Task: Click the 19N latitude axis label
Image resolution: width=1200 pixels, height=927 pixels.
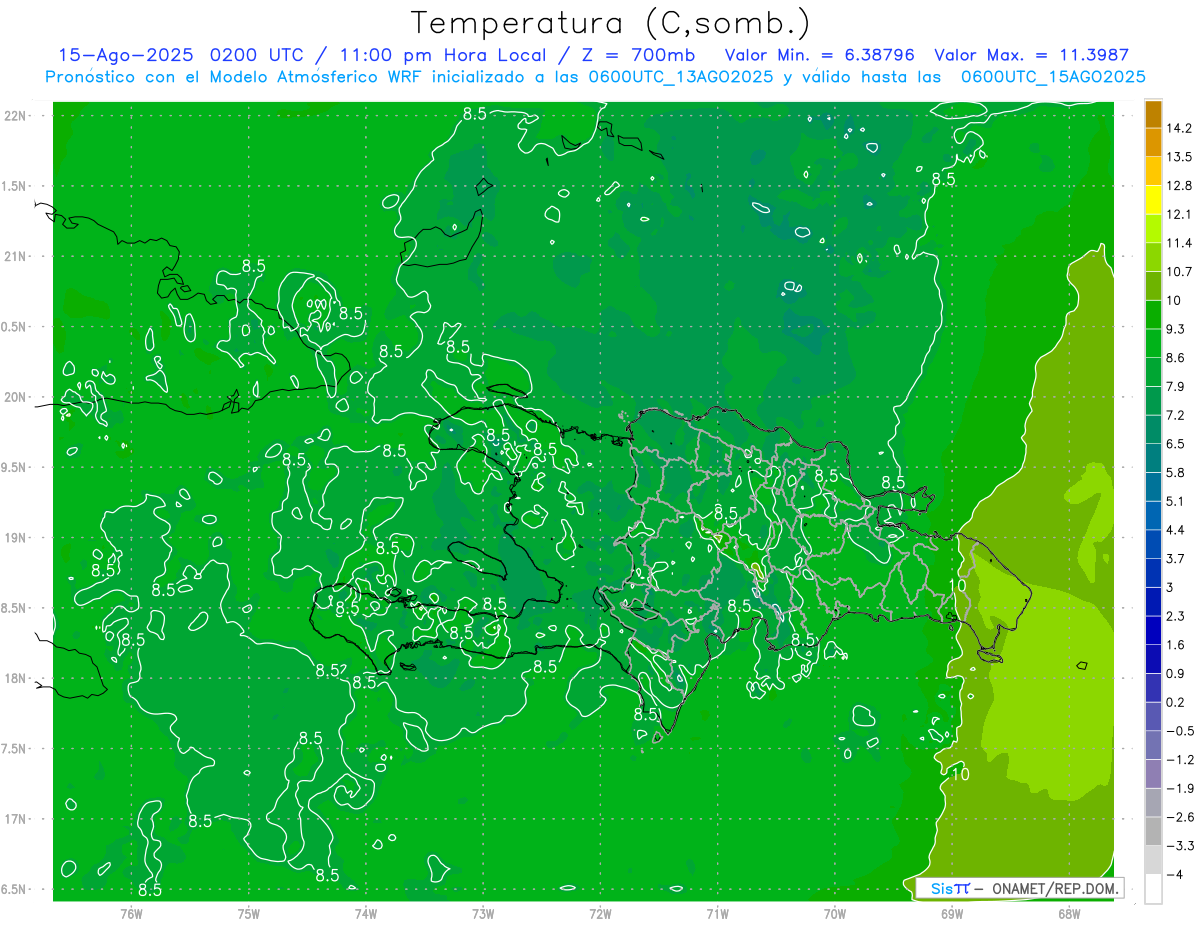Action: (x=15, y=538)
